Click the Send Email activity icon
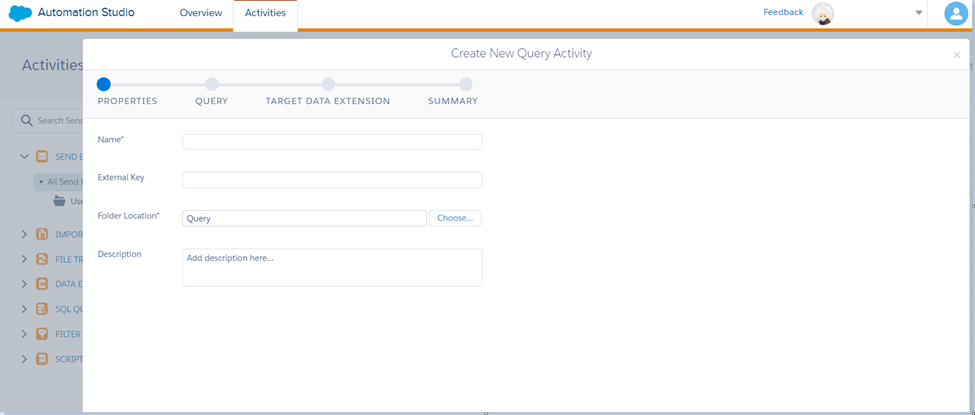The width and height of the screenshot is (975, 415). 42,157
